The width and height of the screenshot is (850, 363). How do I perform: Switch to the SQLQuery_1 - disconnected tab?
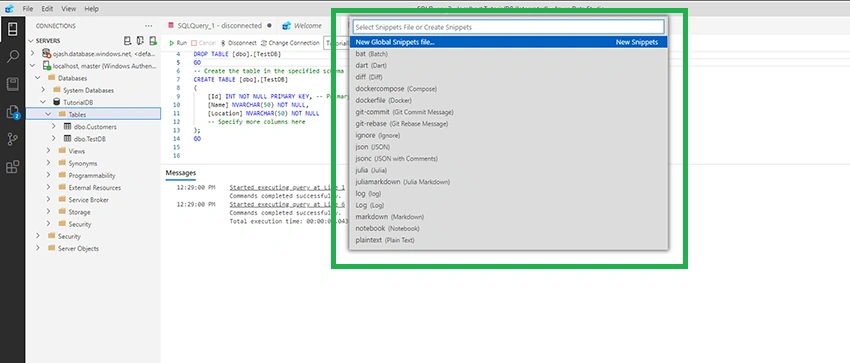coord(219,25)
